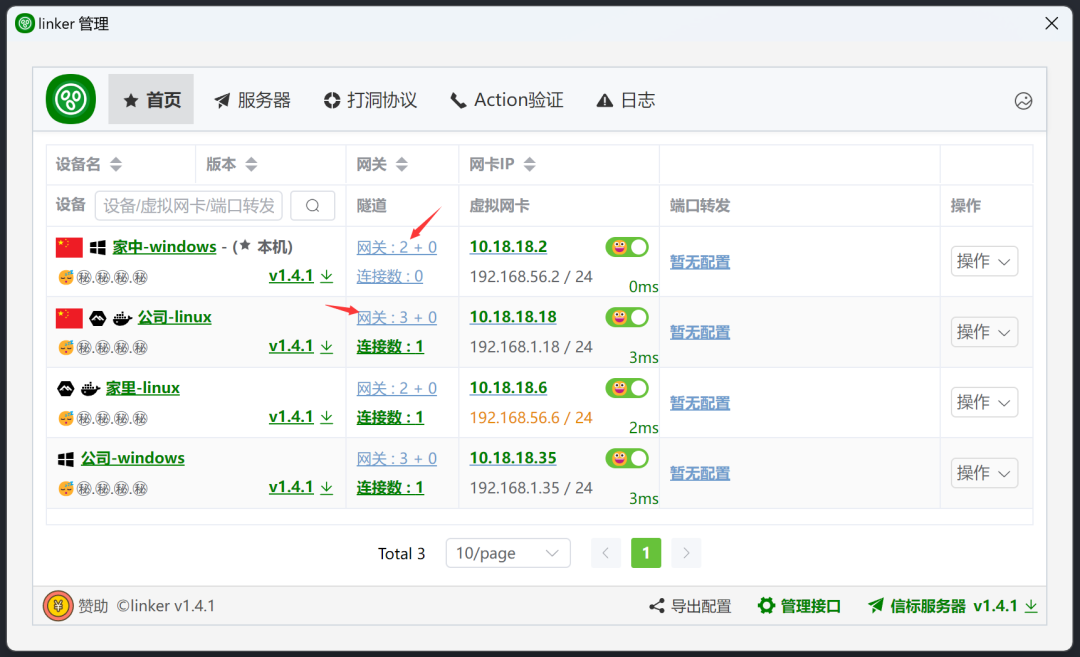Click 连接数 : 1 for 家里-linux
1080x657 pixels.
(390, 417)
